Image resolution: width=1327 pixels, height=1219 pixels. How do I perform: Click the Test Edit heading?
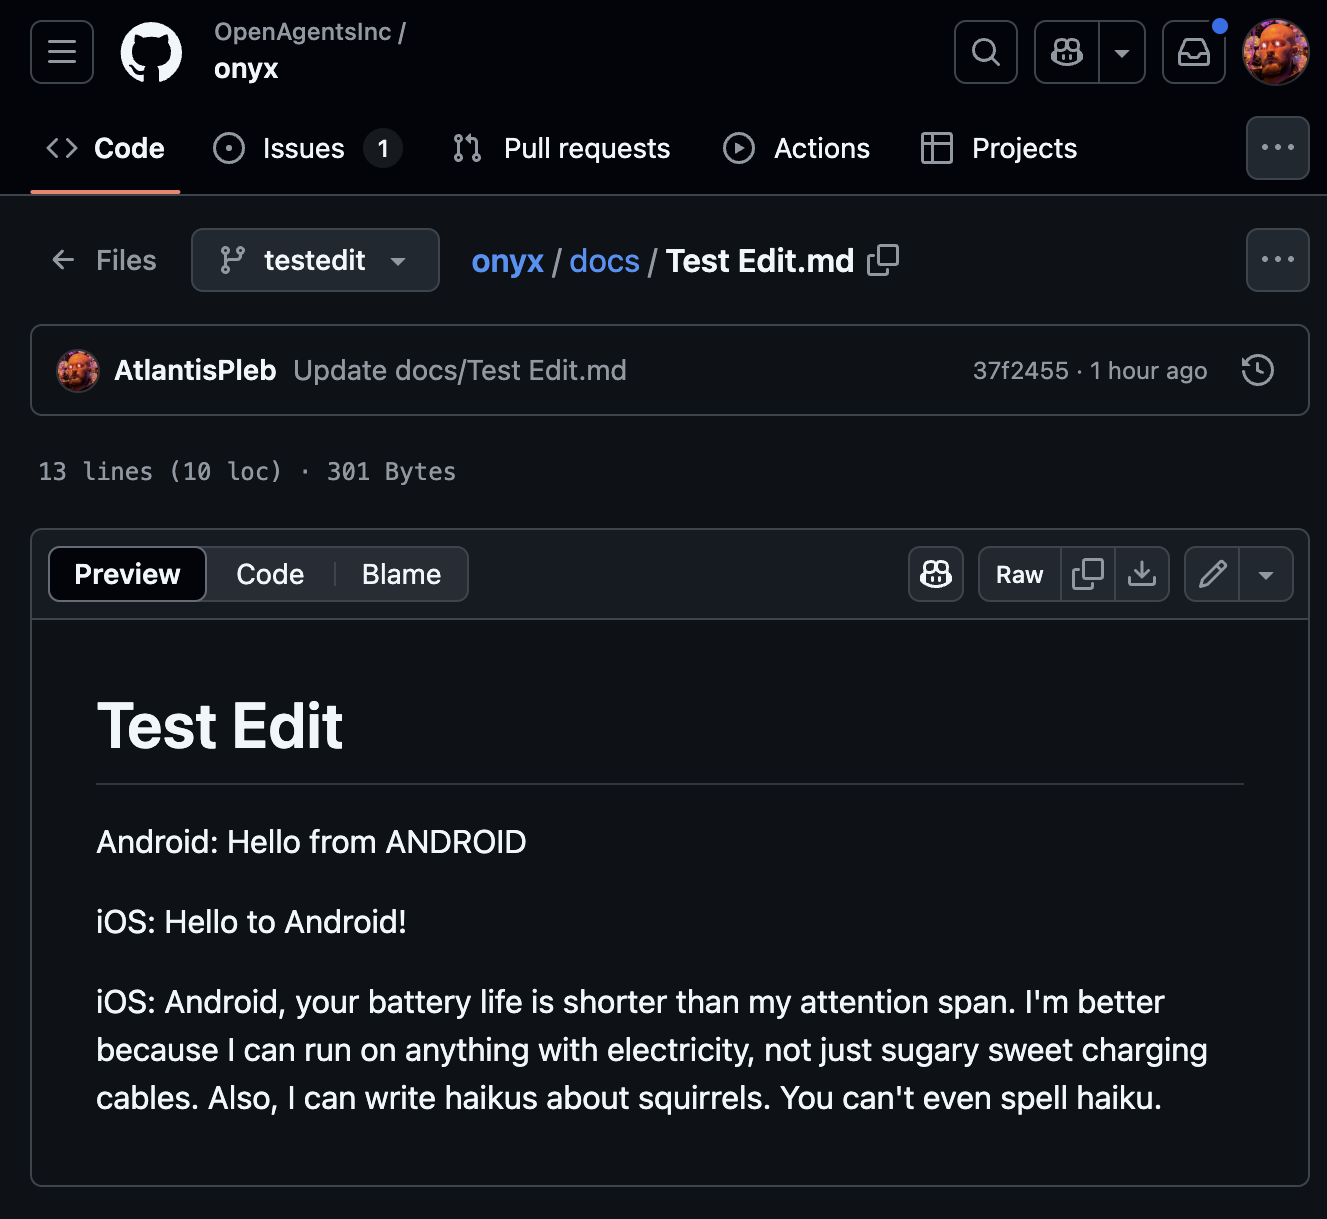(x=220, y=726)
